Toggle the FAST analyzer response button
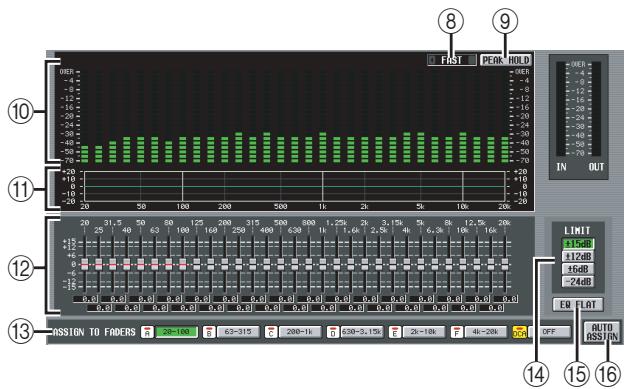 click(452, 60)
